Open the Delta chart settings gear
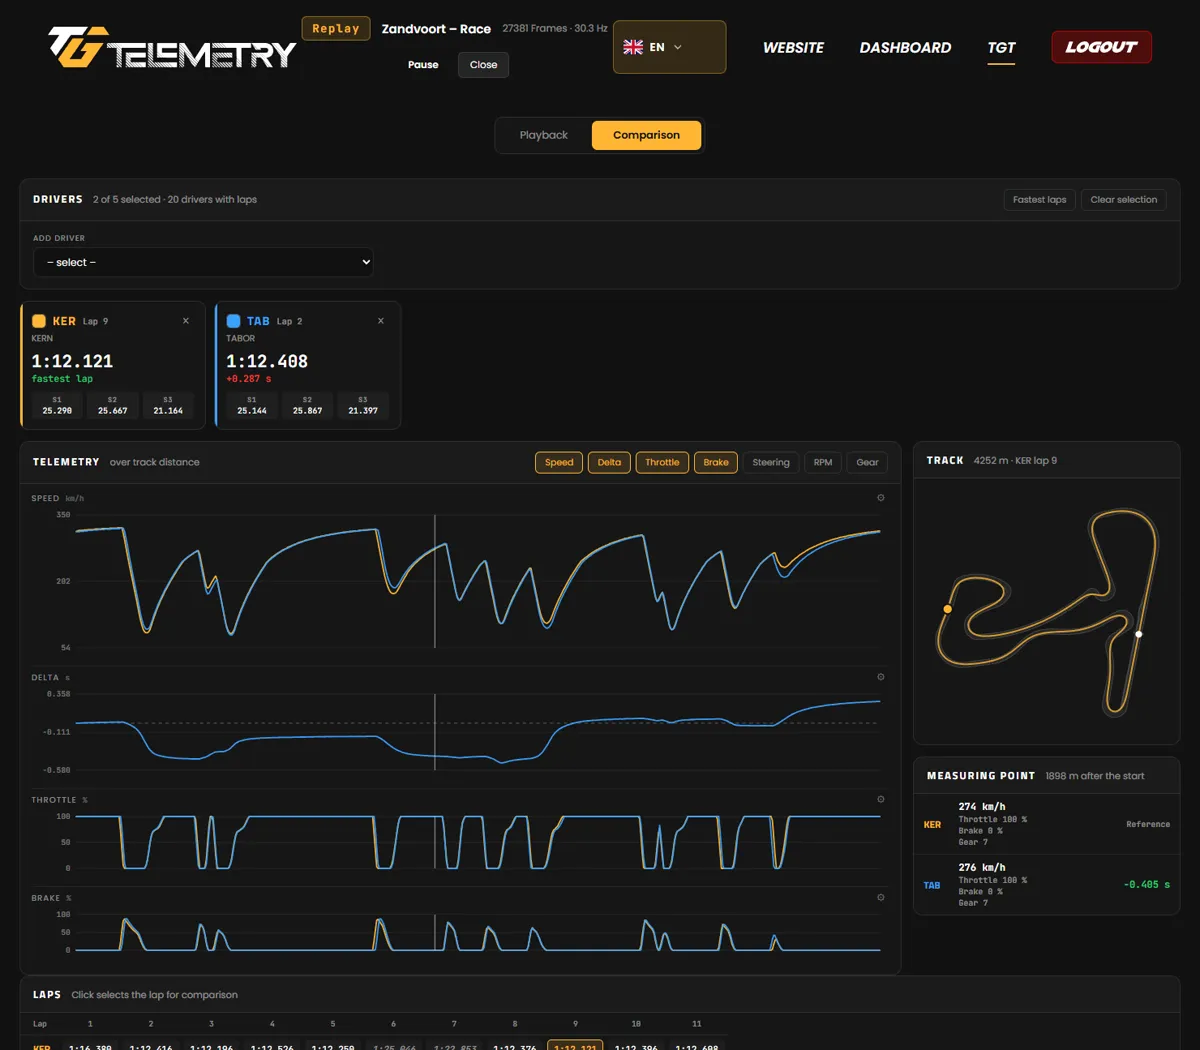This screenshot has width=1200, height=1050. (x=881, y=677)
